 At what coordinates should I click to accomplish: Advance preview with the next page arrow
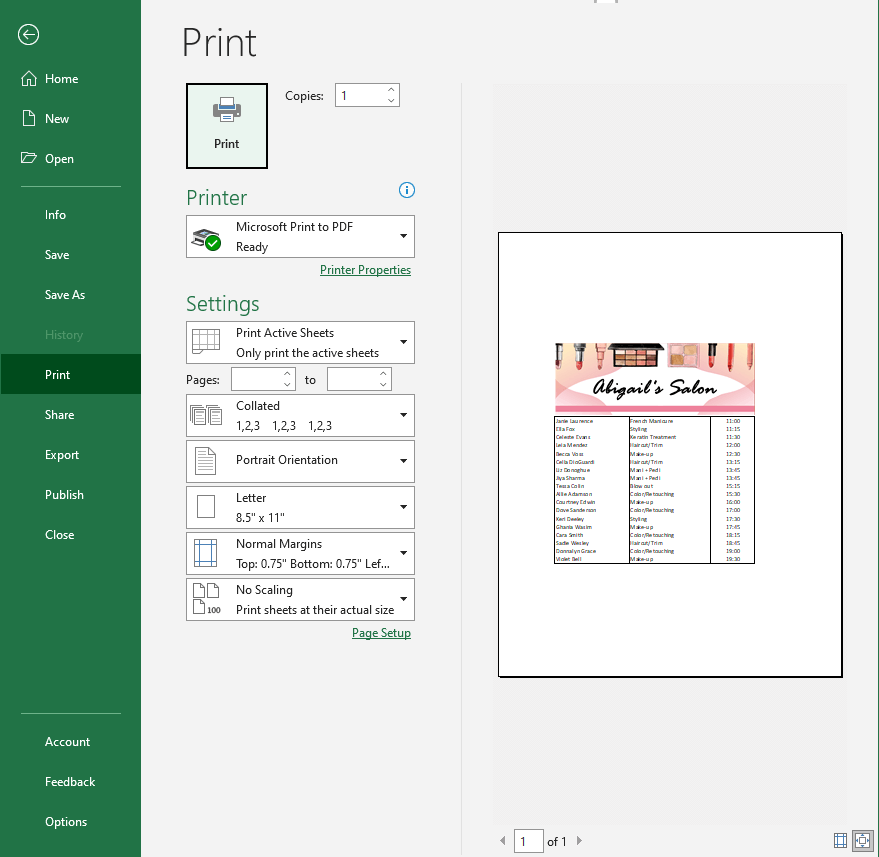(578, 841)
